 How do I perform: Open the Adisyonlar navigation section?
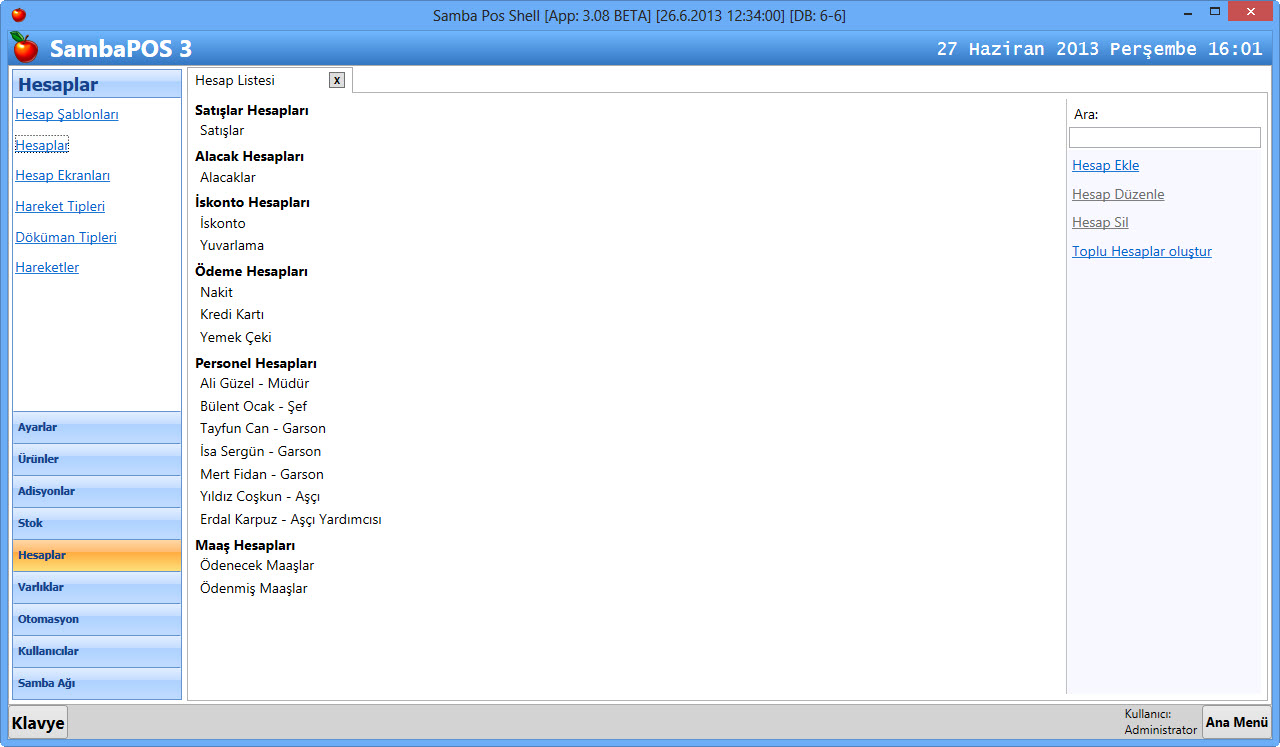(97, 492)
